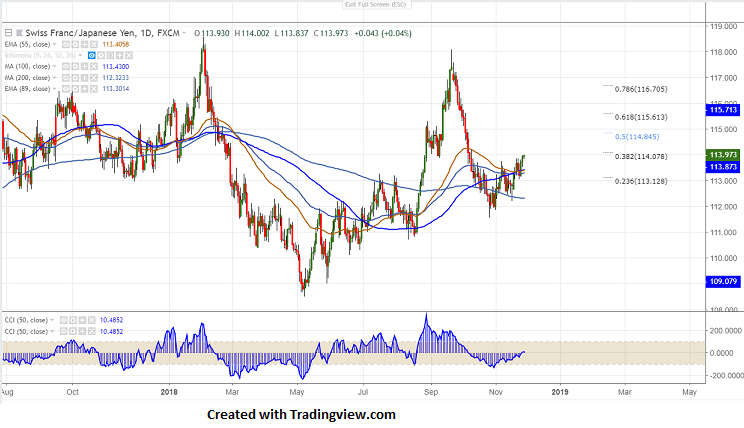Click the MA 200 value 112.3233
Image resolution: width=744 pixels, height=428 pixels.
click(116, 78)
